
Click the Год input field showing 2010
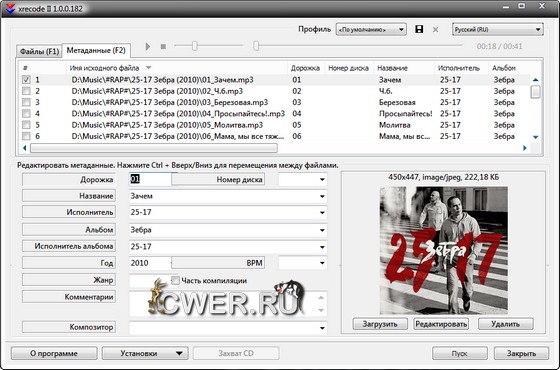150,263
